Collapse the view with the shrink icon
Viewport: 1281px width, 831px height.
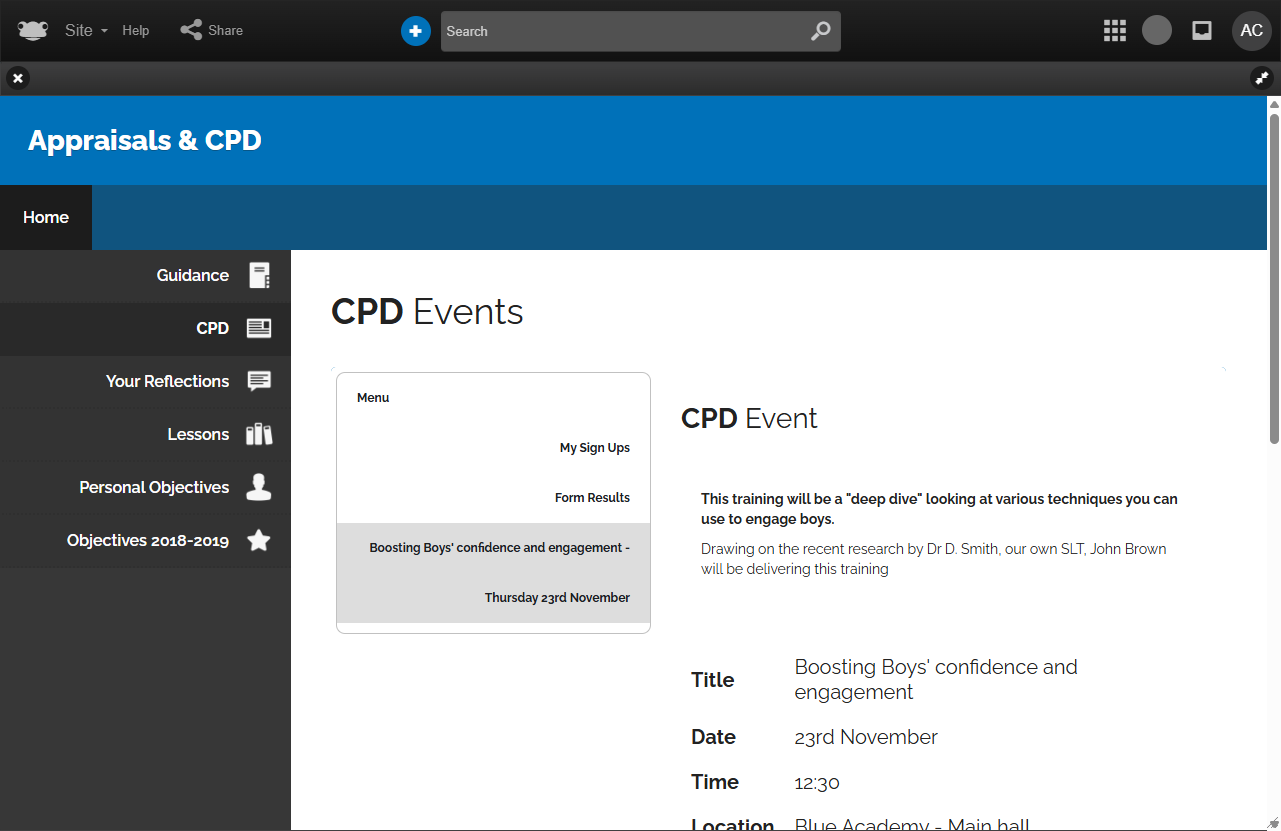[1262, 78]
